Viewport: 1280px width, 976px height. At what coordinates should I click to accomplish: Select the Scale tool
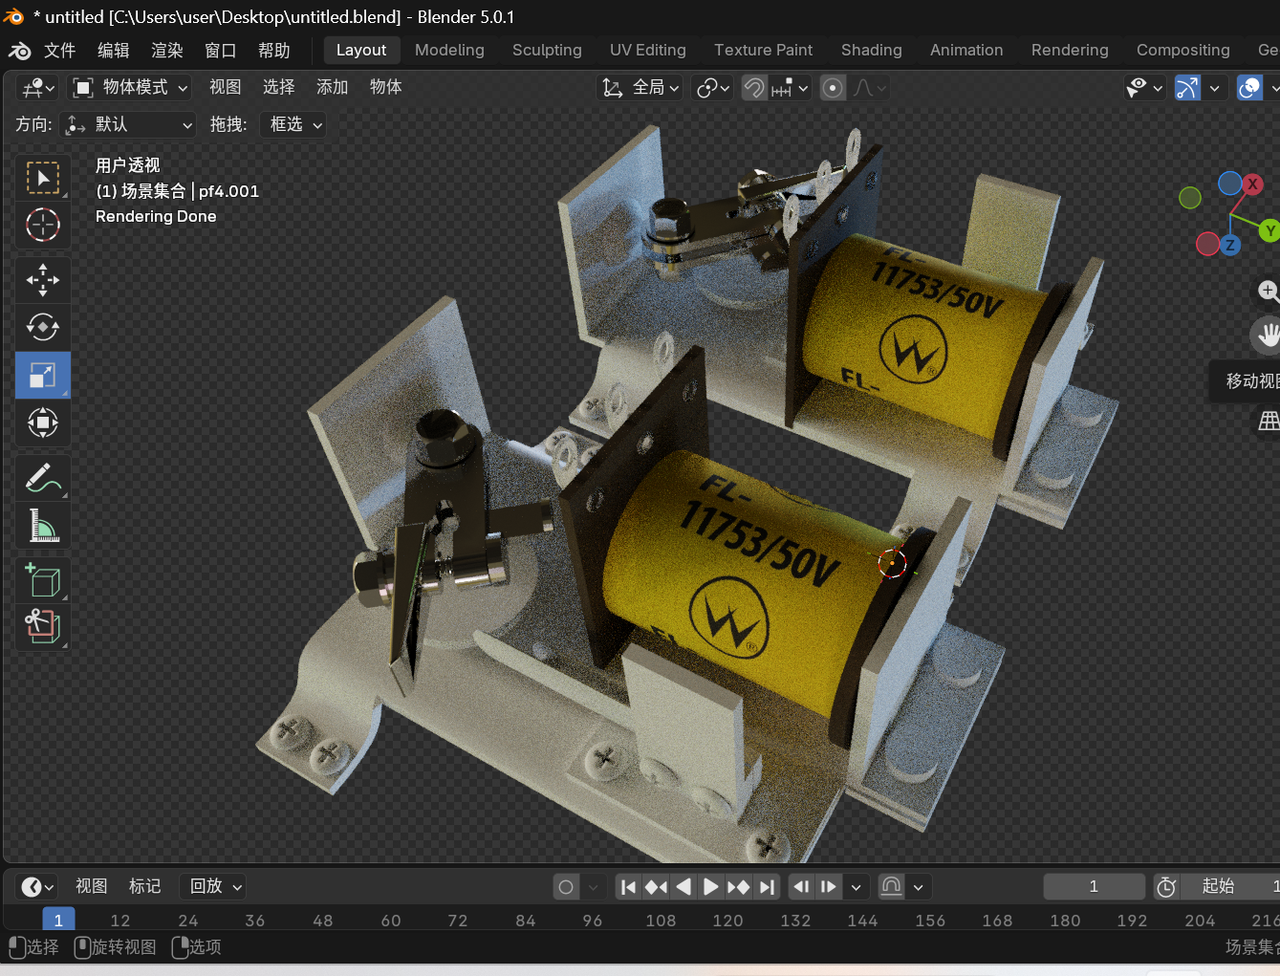43,375
